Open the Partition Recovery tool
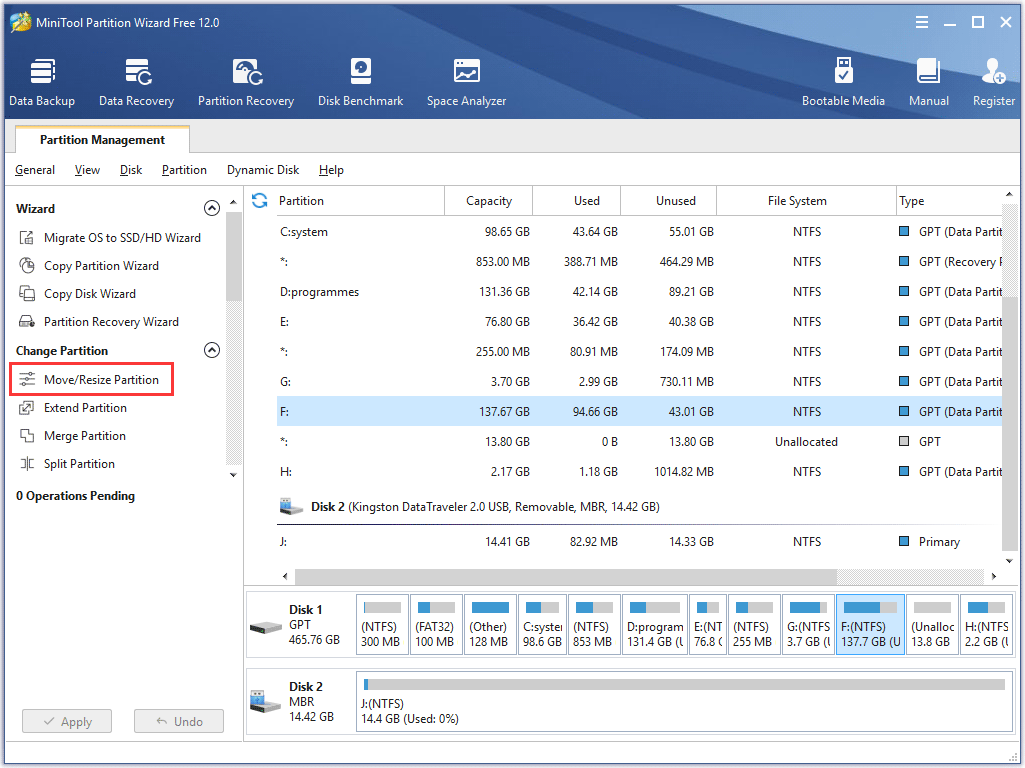This screenshot has height=768, width=1025. click(246, 80)
